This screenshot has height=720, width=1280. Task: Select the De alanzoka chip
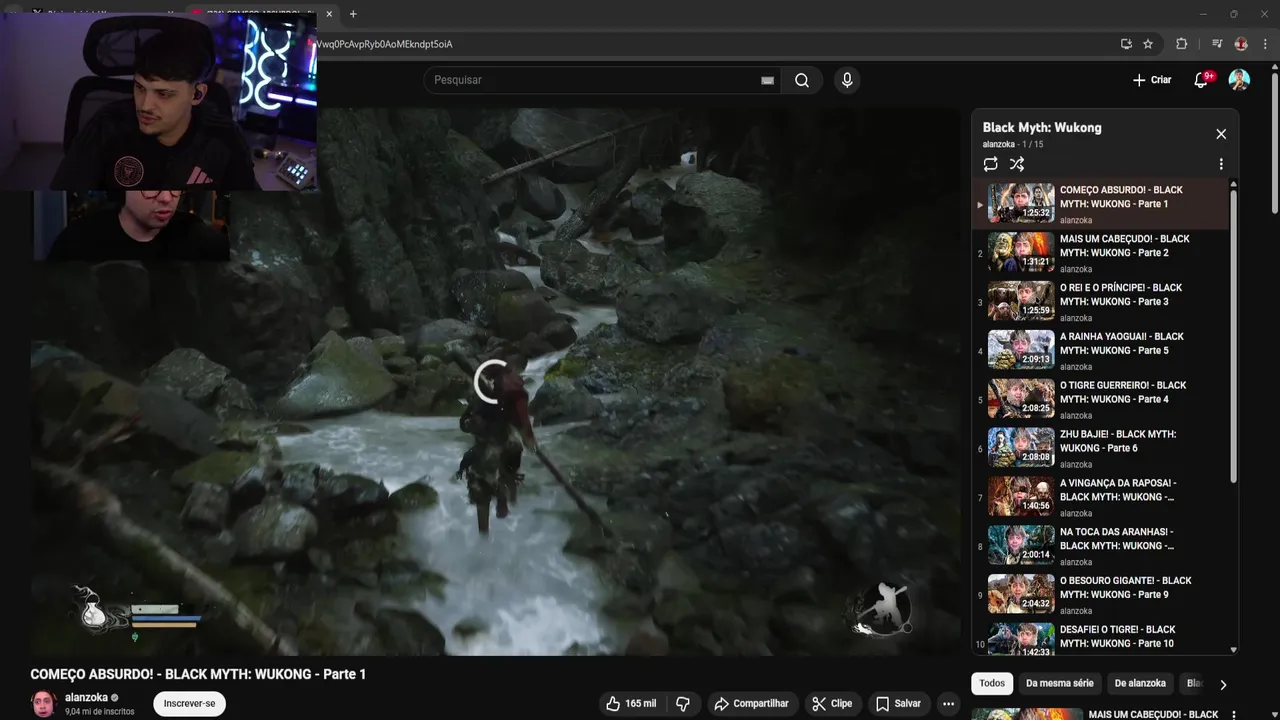point(1140,684)
